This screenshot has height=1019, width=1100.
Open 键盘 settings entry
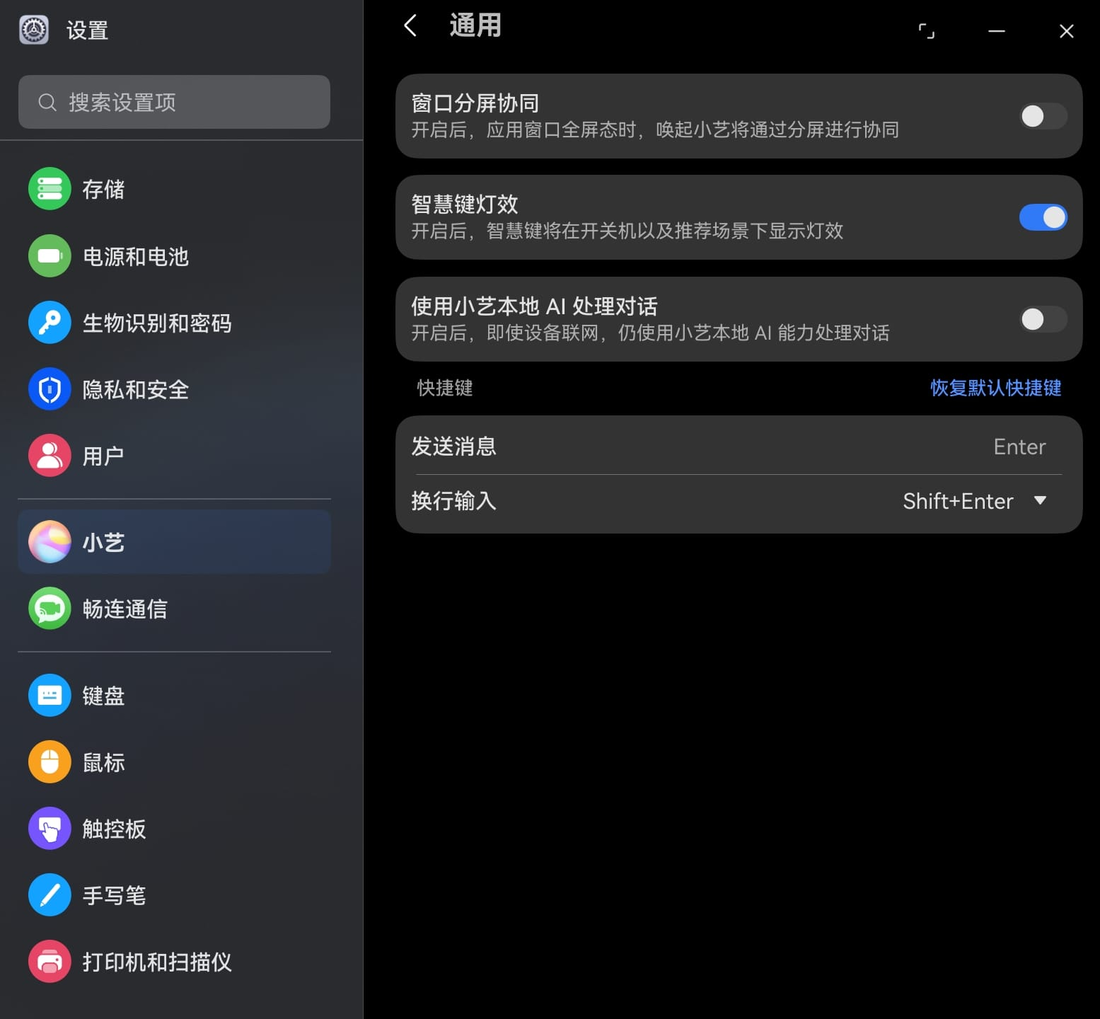point(174,695)
